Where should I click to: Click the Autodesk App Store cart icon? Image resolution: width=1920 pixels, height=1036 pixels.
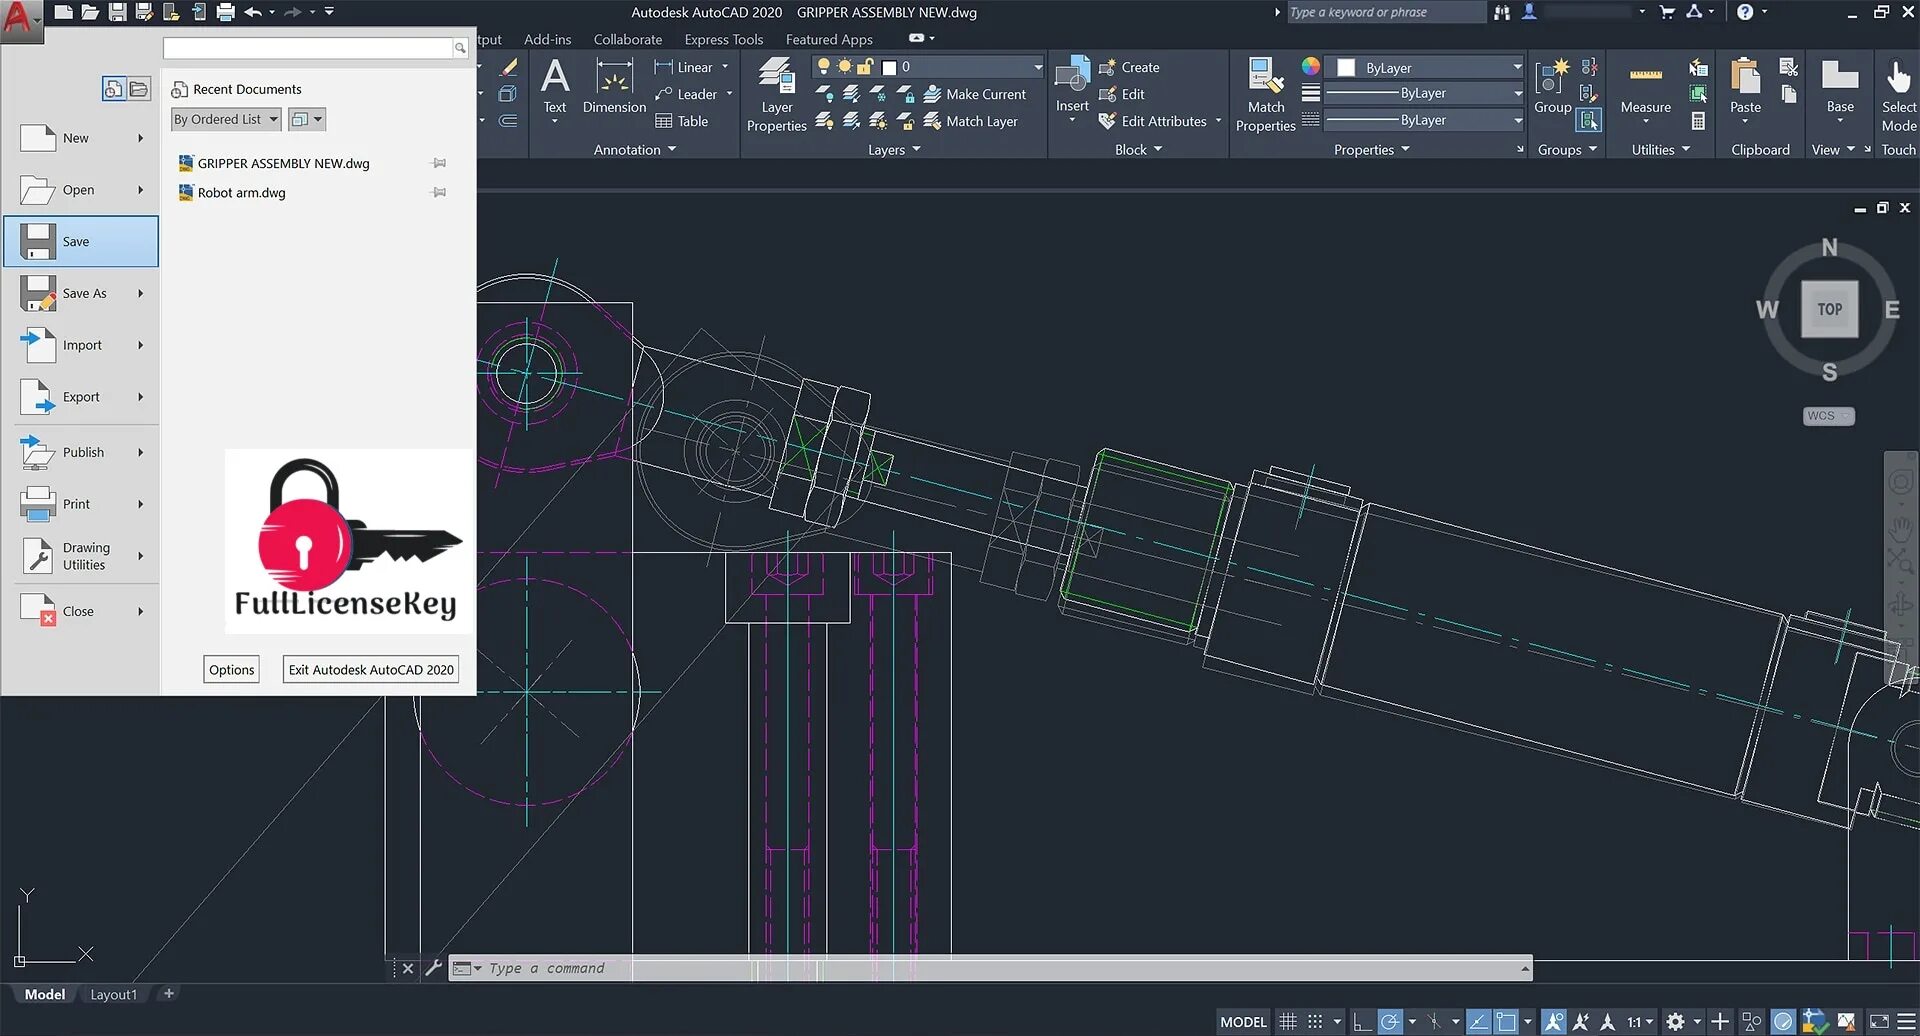point(1666,12)
